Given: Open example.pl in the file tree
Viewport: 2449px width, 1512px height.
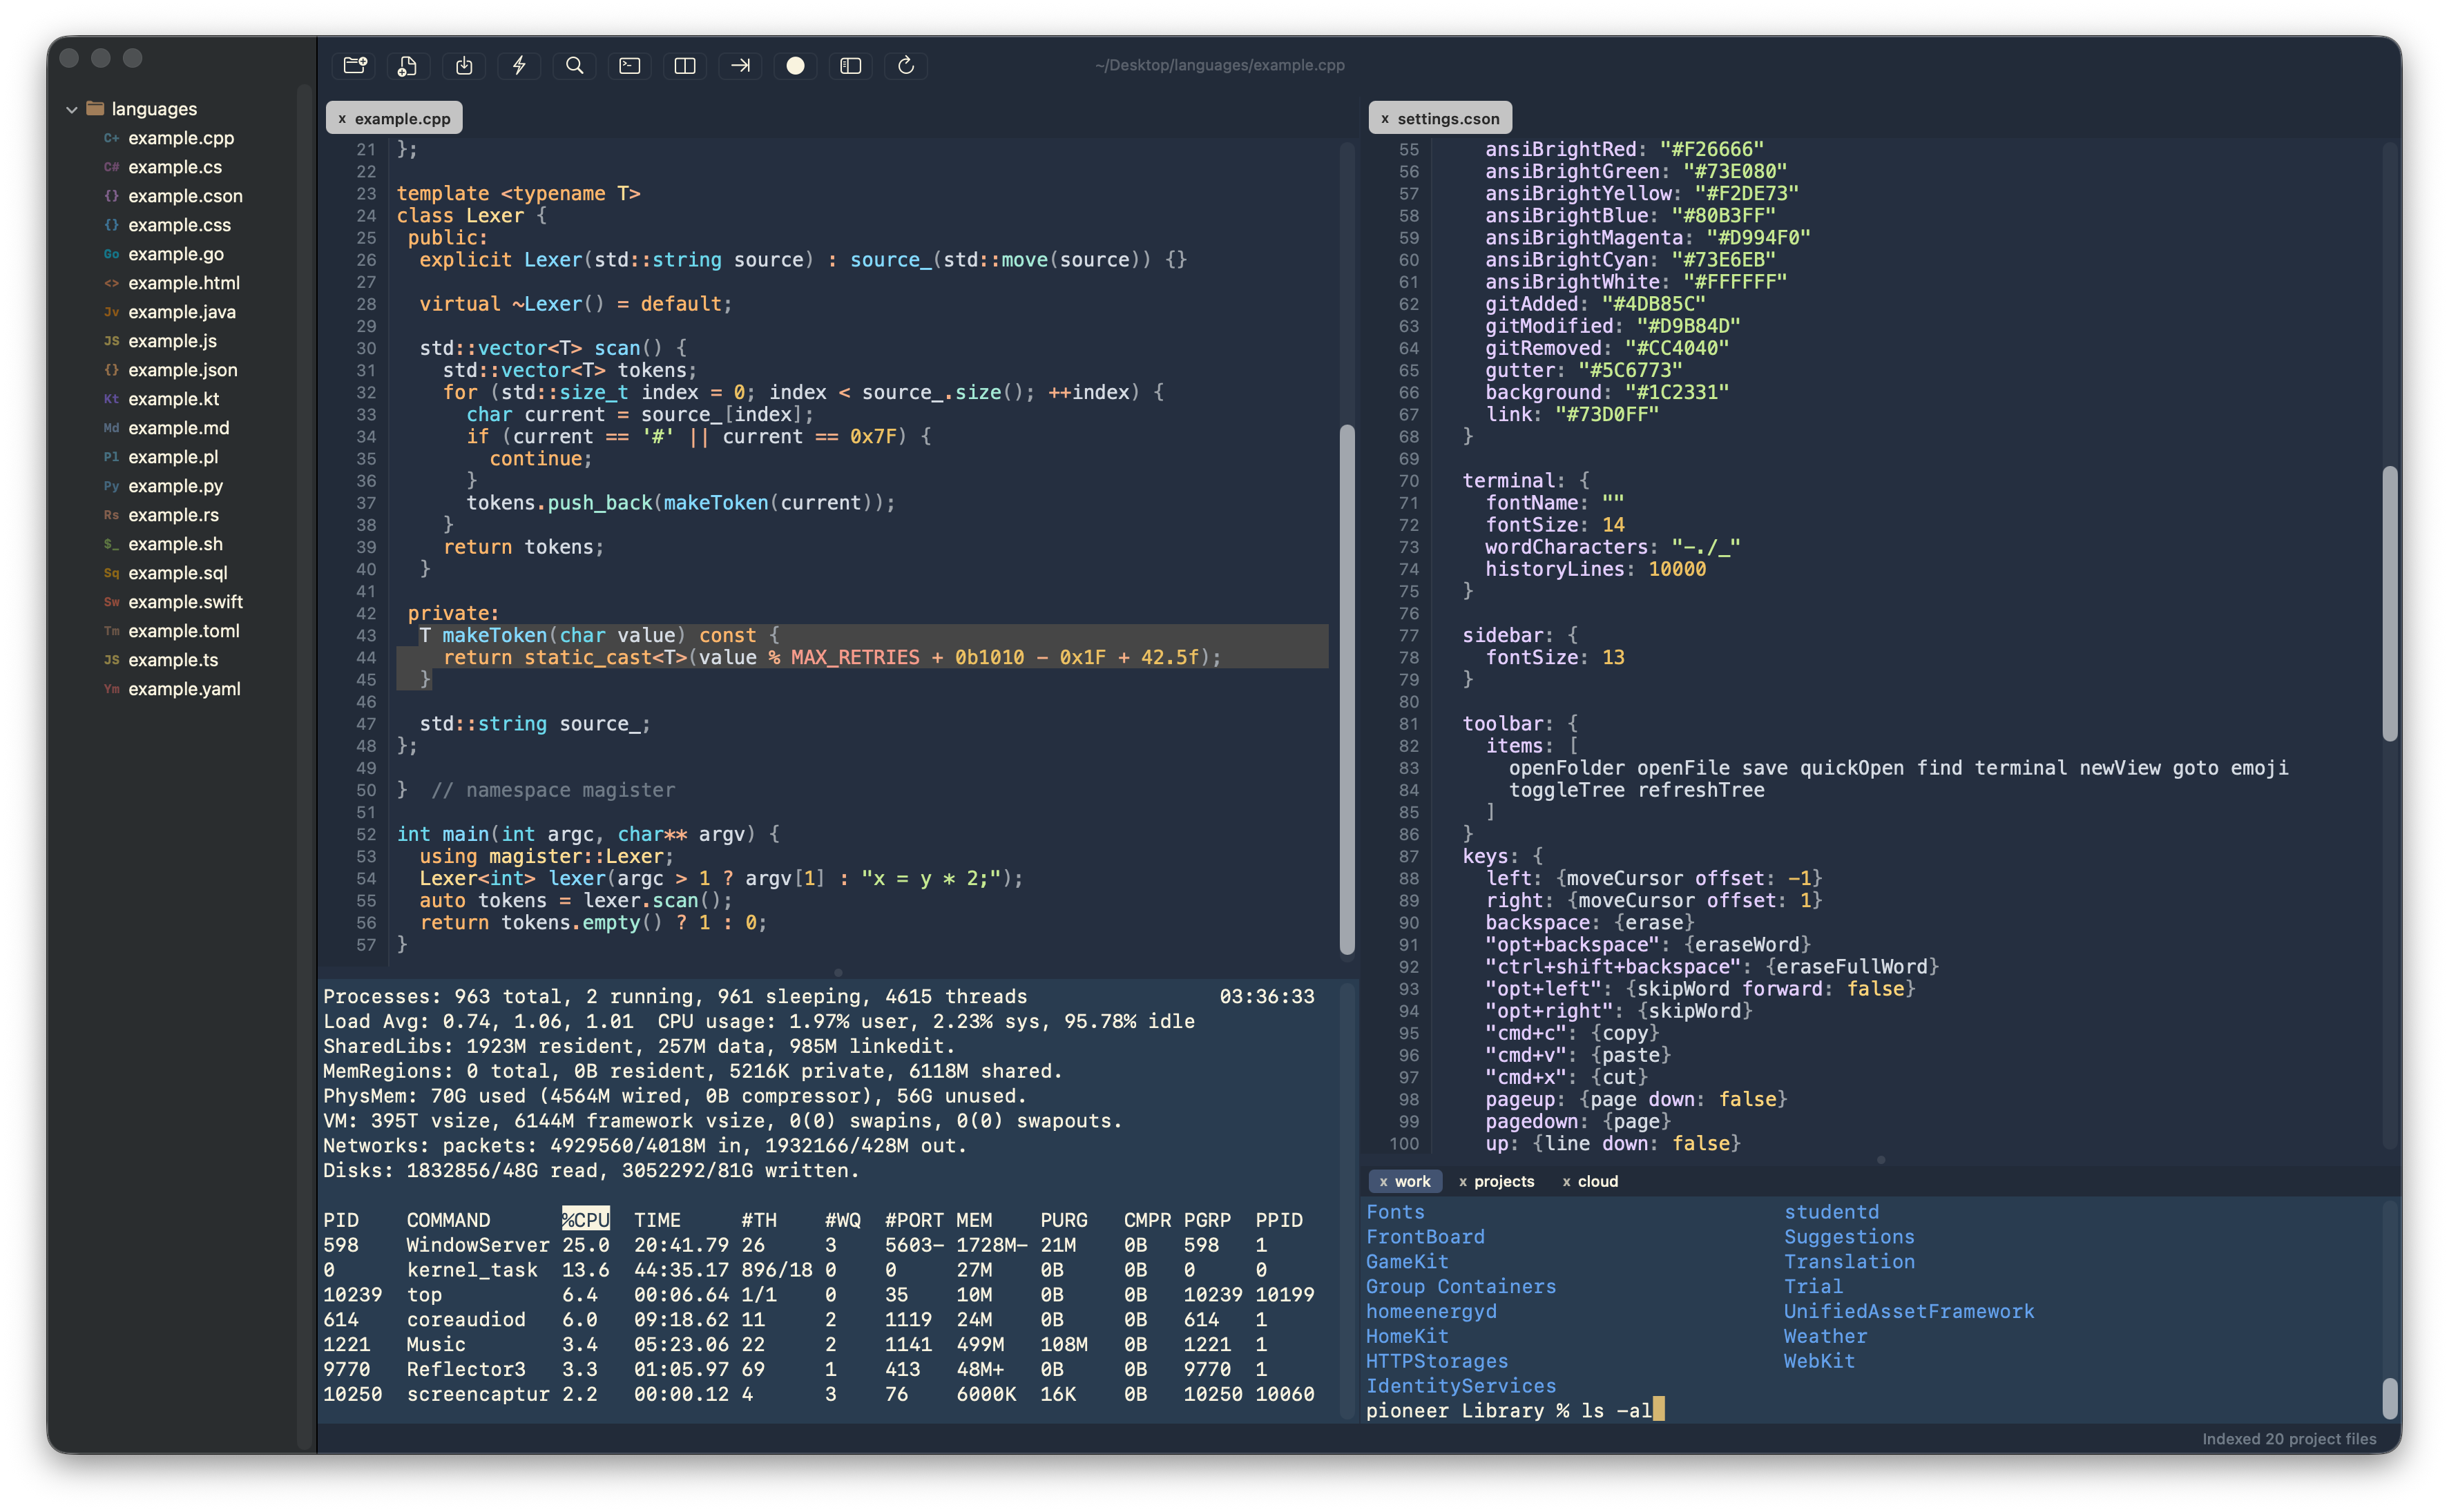Looking at the screenshot, I should click(173, 457).
